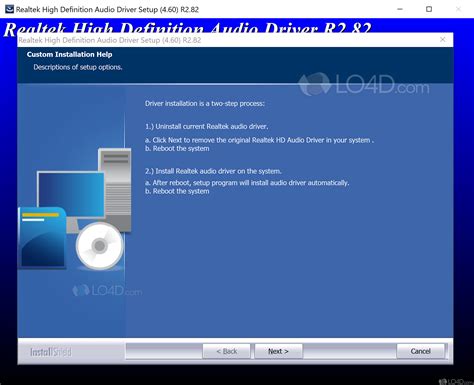Maximize the Realtek setup window
Image resolution: width=474 pixels, height=385 pixels.
click(x=429, y=9)
